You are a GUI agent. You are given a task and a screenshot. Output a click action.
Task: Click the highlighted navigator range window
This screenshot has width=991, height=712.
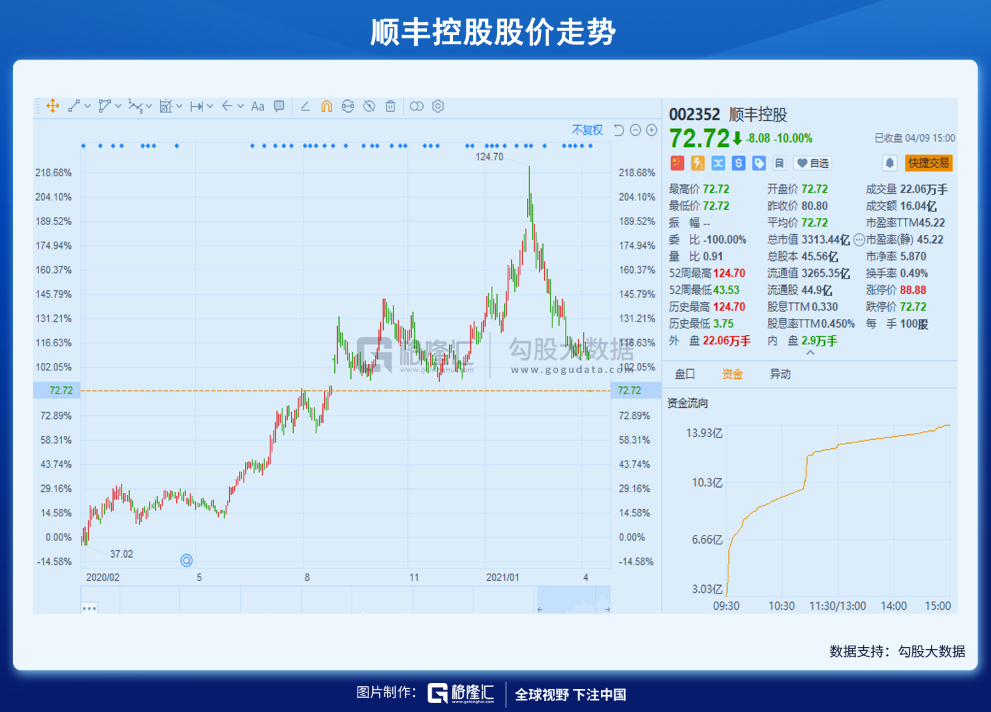click(573, 600)
